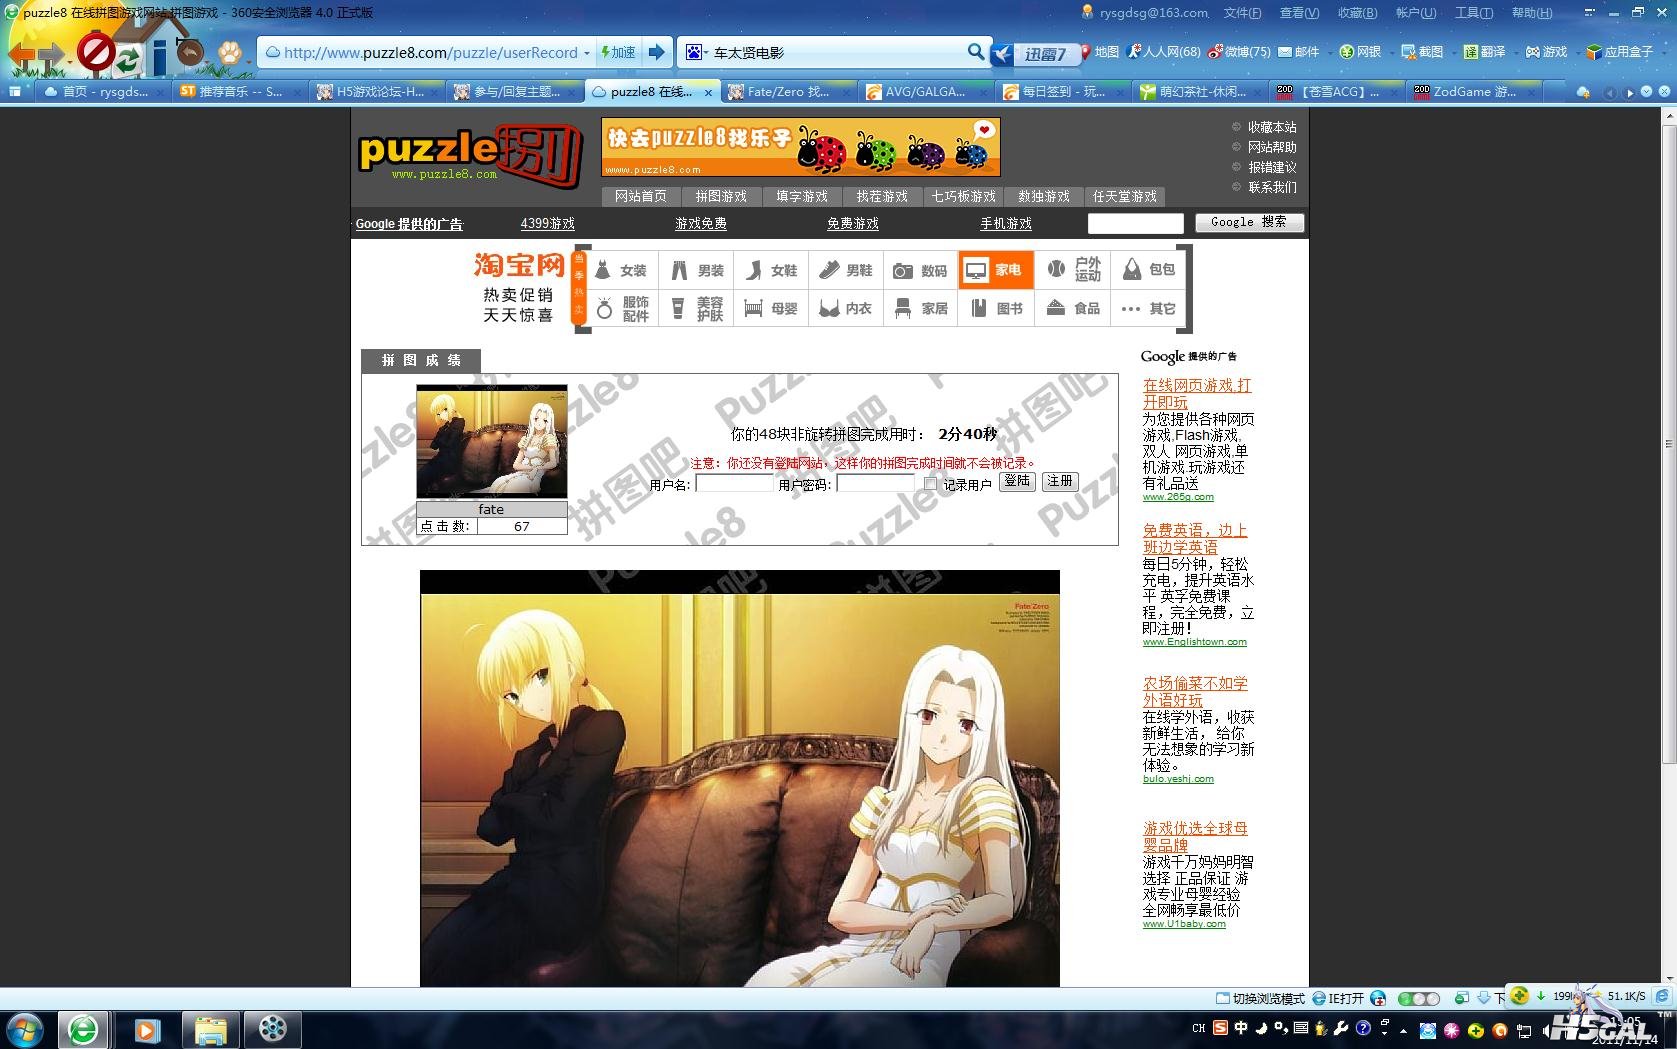The width and height of the screenshot is (1677, 1049).
Task: Expand dropdown arrow next to 游戏
Action: click(1576, 52)
